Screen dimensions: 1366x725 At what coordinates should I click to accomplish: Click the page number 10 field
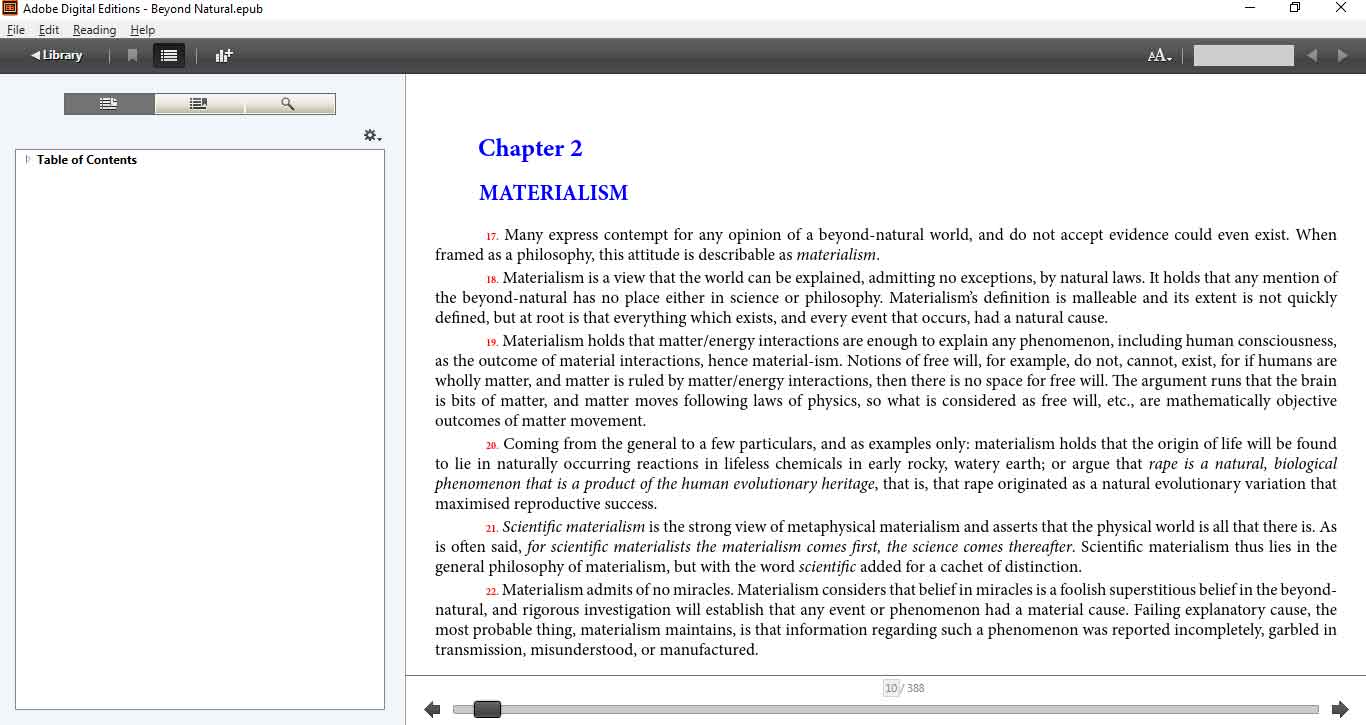891,688
